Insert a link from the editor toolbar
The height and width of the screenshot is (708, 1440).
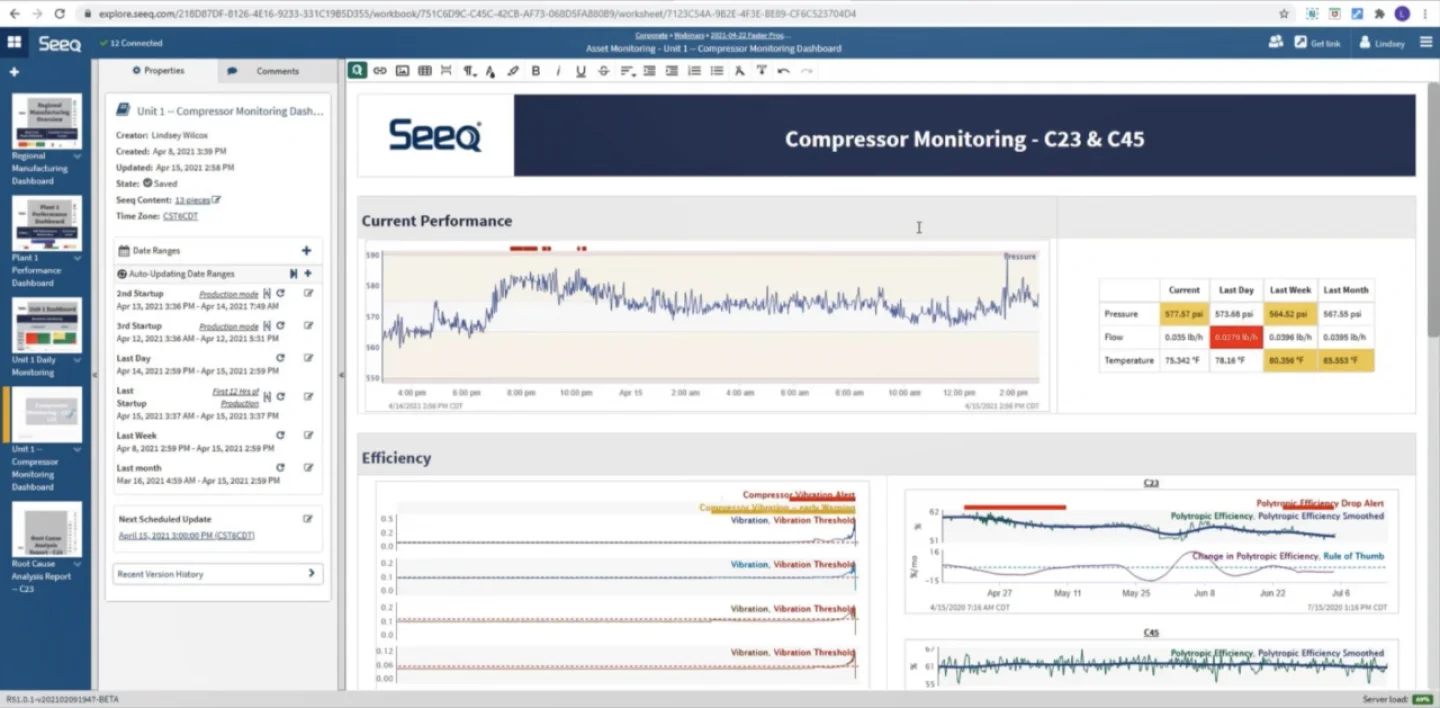coord(380,71)
